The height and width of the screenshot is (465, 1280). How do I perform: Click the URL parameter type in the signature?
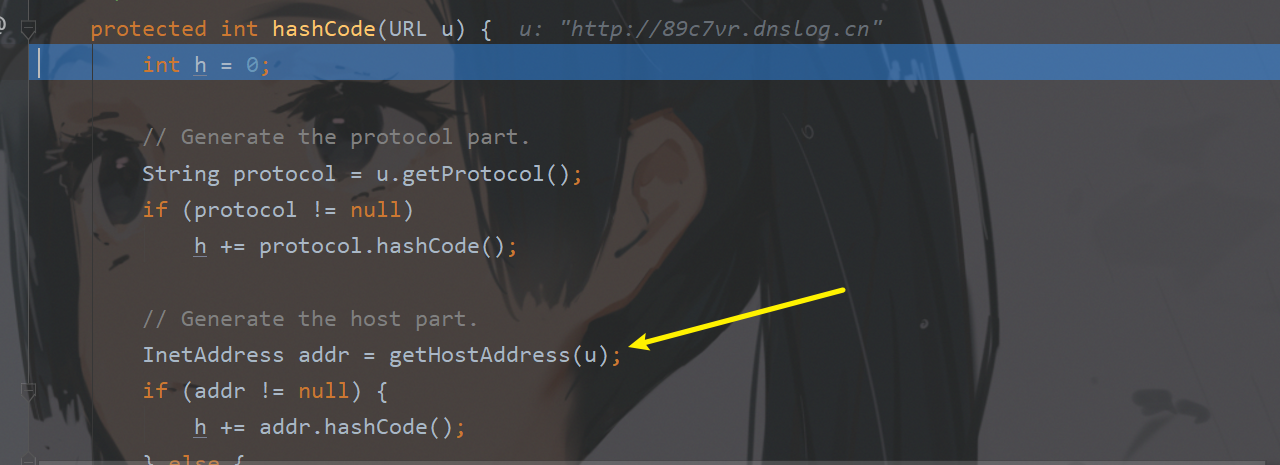[408, 29]
